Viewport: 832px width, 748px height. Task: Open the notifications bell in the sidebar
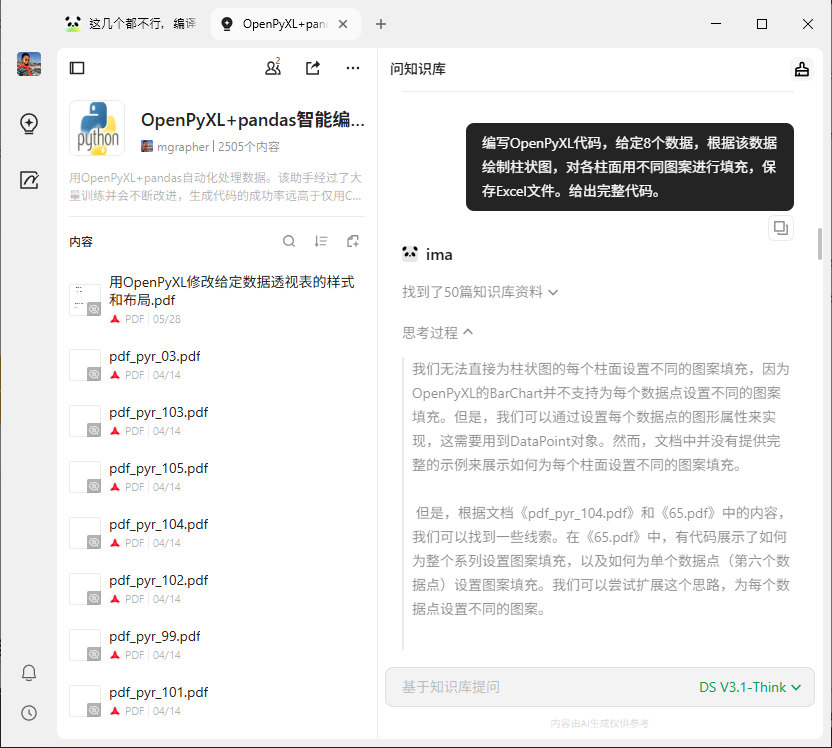coord(29,672)
